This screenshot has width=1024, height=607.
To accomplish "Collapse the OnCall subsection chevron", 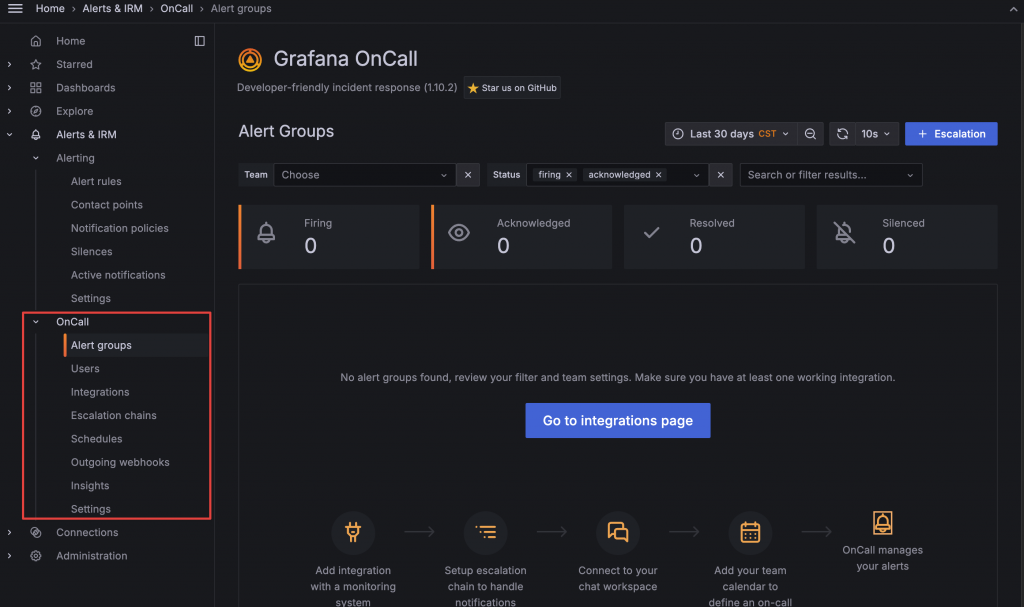I will point(36,322).
